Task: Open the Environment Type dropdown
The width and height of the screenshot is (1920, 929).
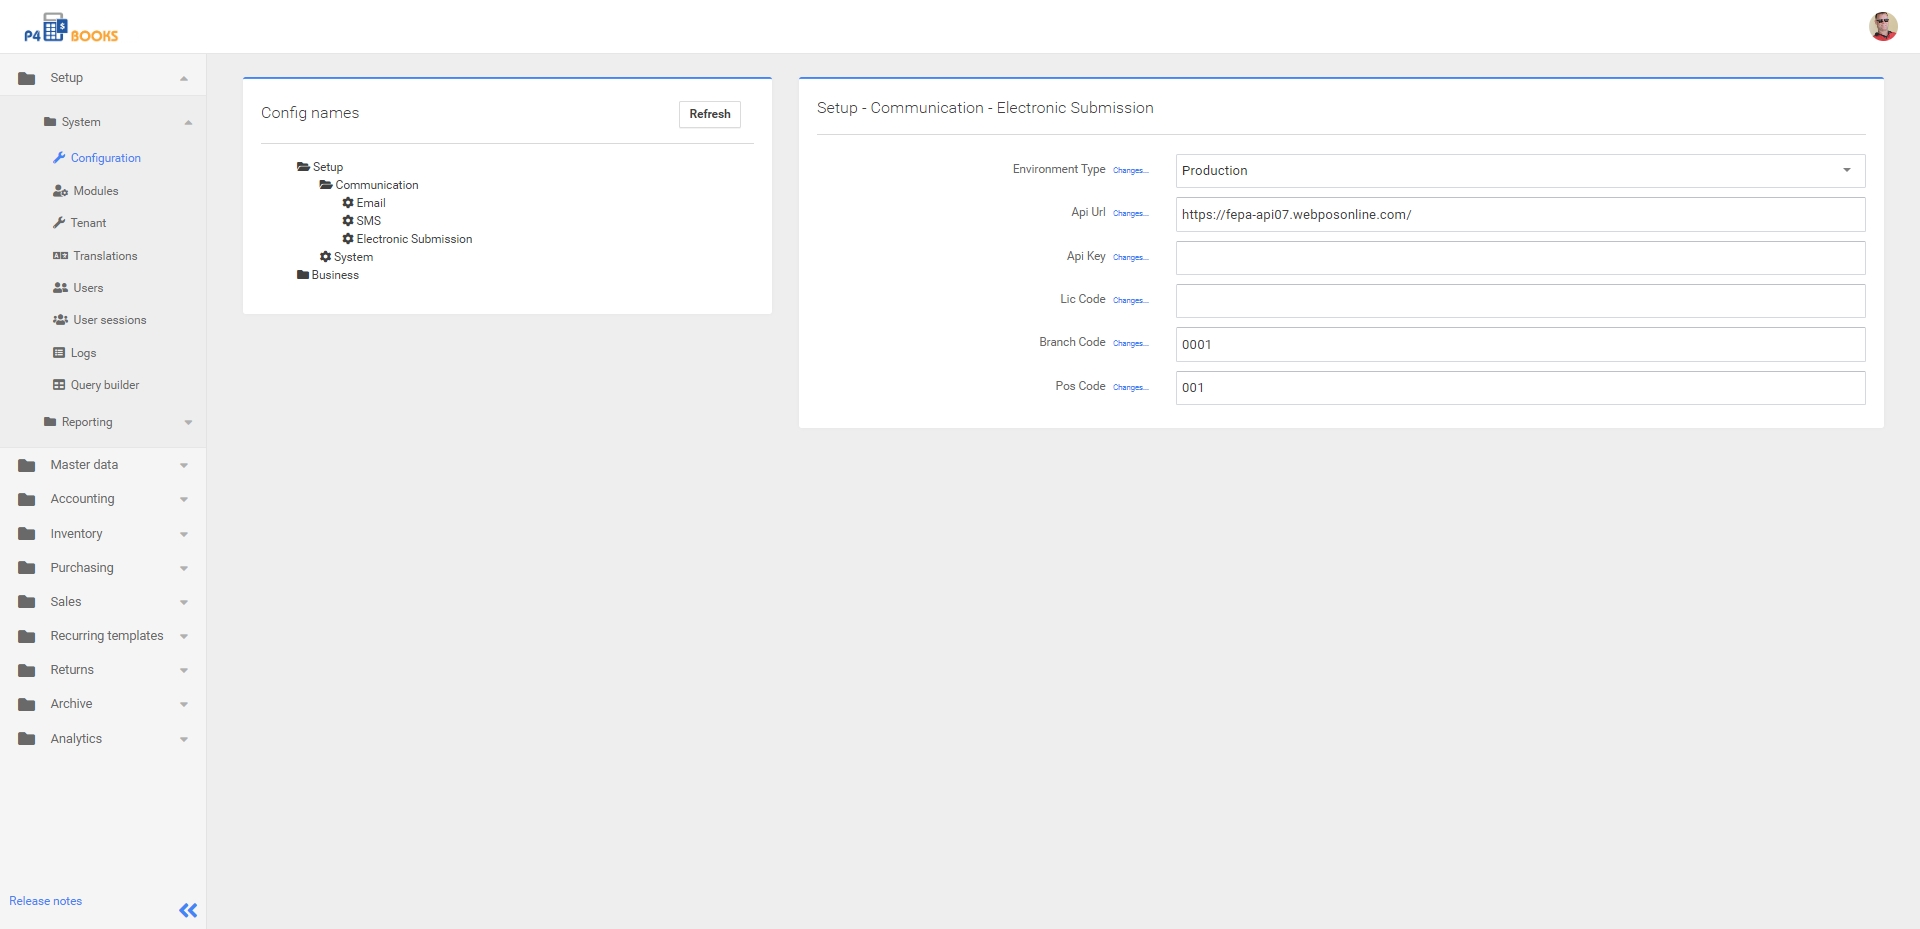Action: pyautogui.click(x=1519, y=171)
